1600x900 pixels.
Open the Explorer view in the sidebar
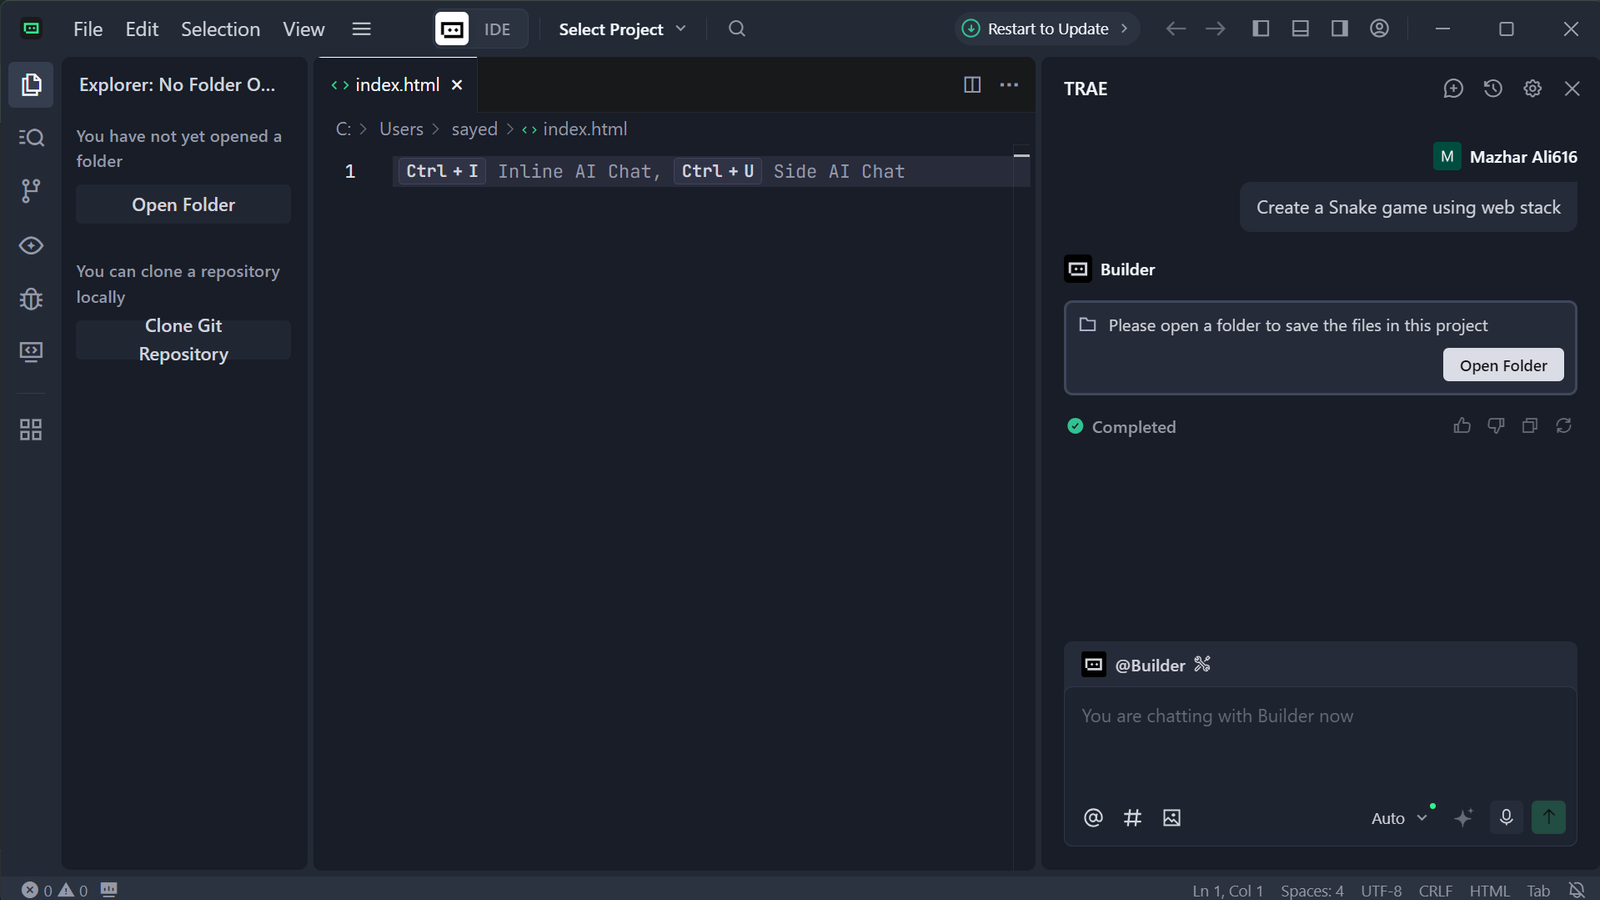(31, 85)
